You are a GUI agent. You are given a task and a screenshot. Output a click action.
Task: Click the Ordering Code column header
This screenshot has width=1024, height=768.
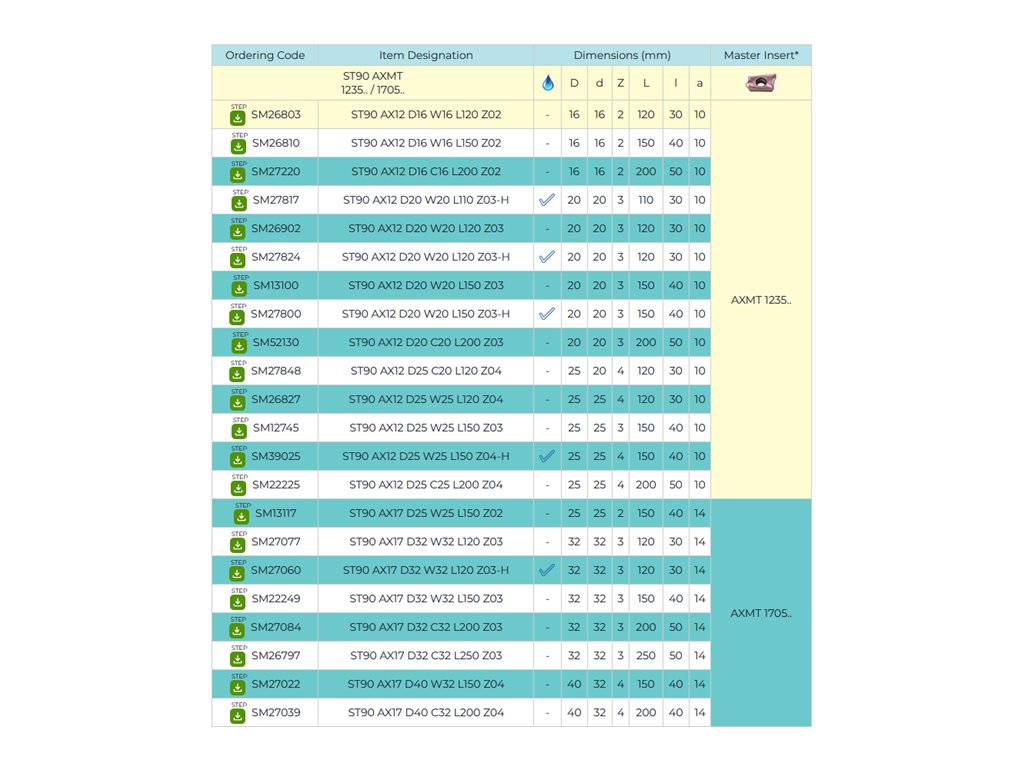click(265, 55)
